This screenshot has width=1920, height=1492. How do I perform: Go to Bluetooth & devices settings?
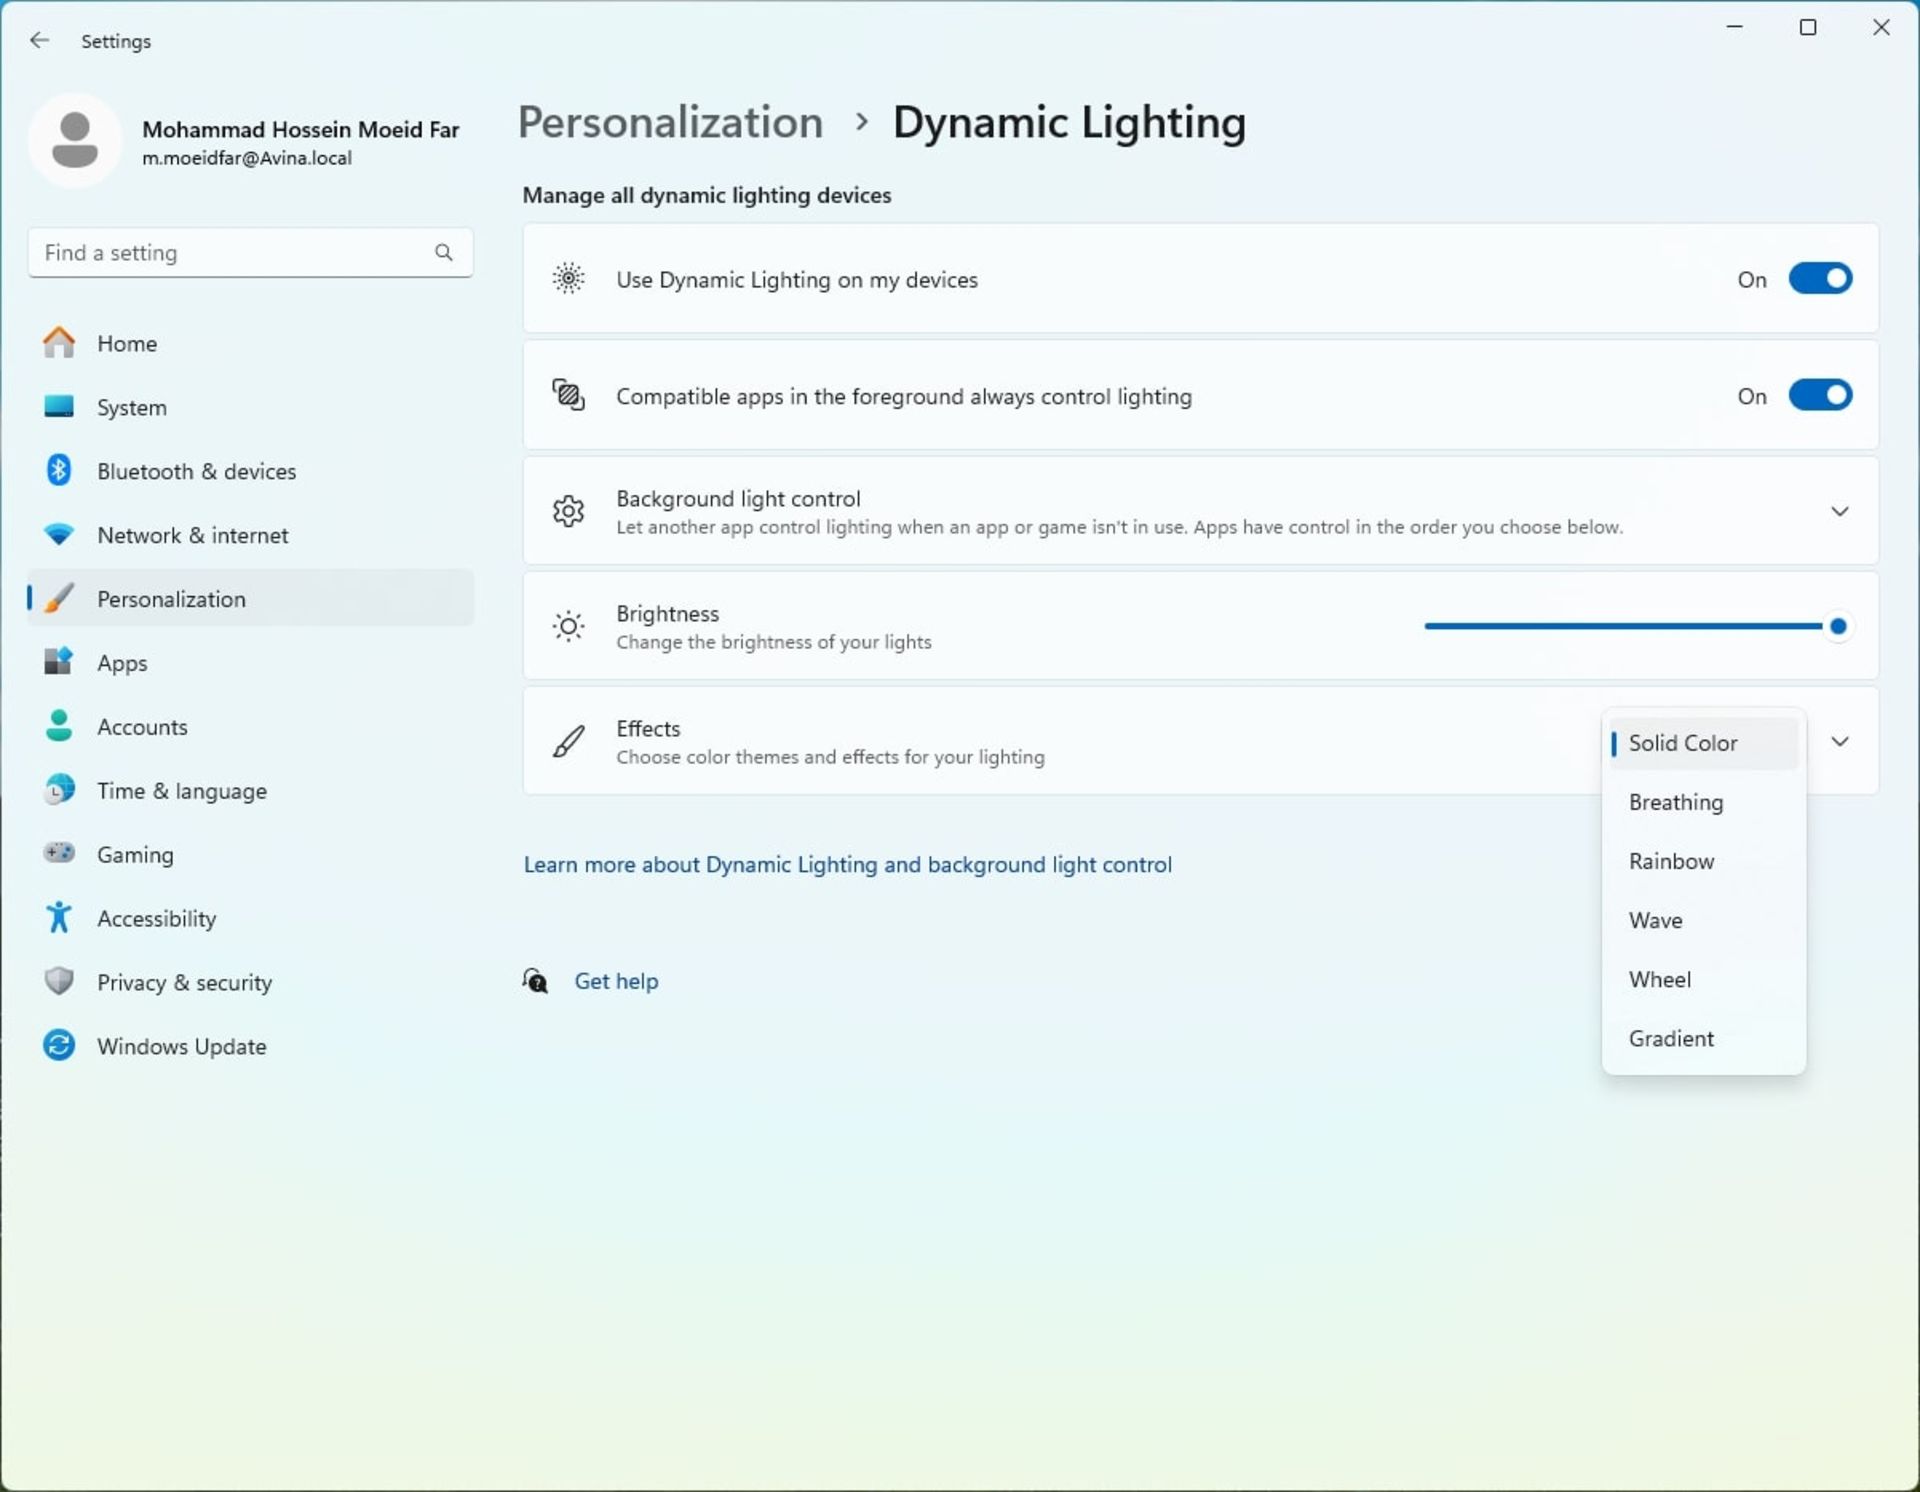pyautogui.click(x=250, y=471)
